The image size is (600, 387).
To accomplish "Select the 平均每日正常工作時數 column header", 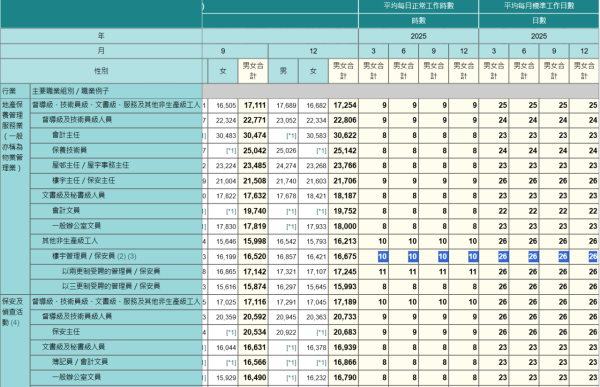I will coord(418,6).
